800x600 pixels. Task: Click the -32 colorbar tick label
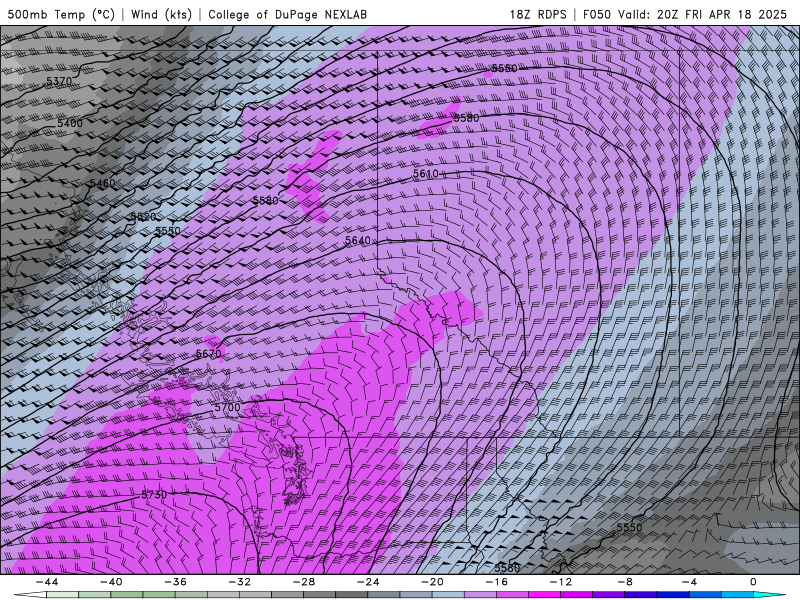tap(240, 582)
